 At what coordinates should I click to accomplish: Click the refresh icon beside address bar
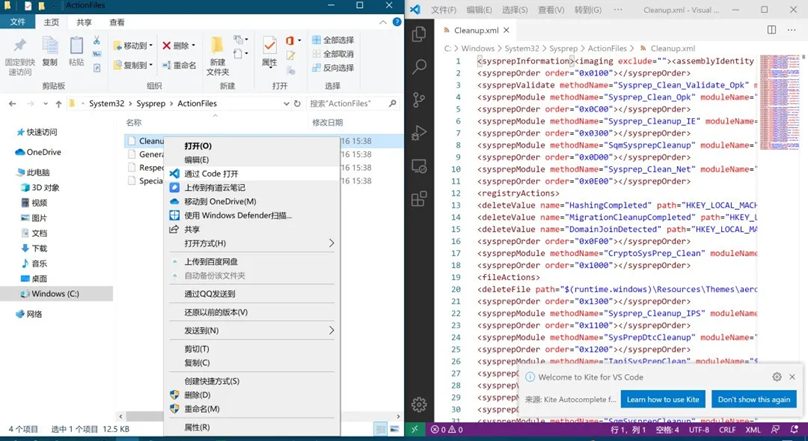(297, 104)
